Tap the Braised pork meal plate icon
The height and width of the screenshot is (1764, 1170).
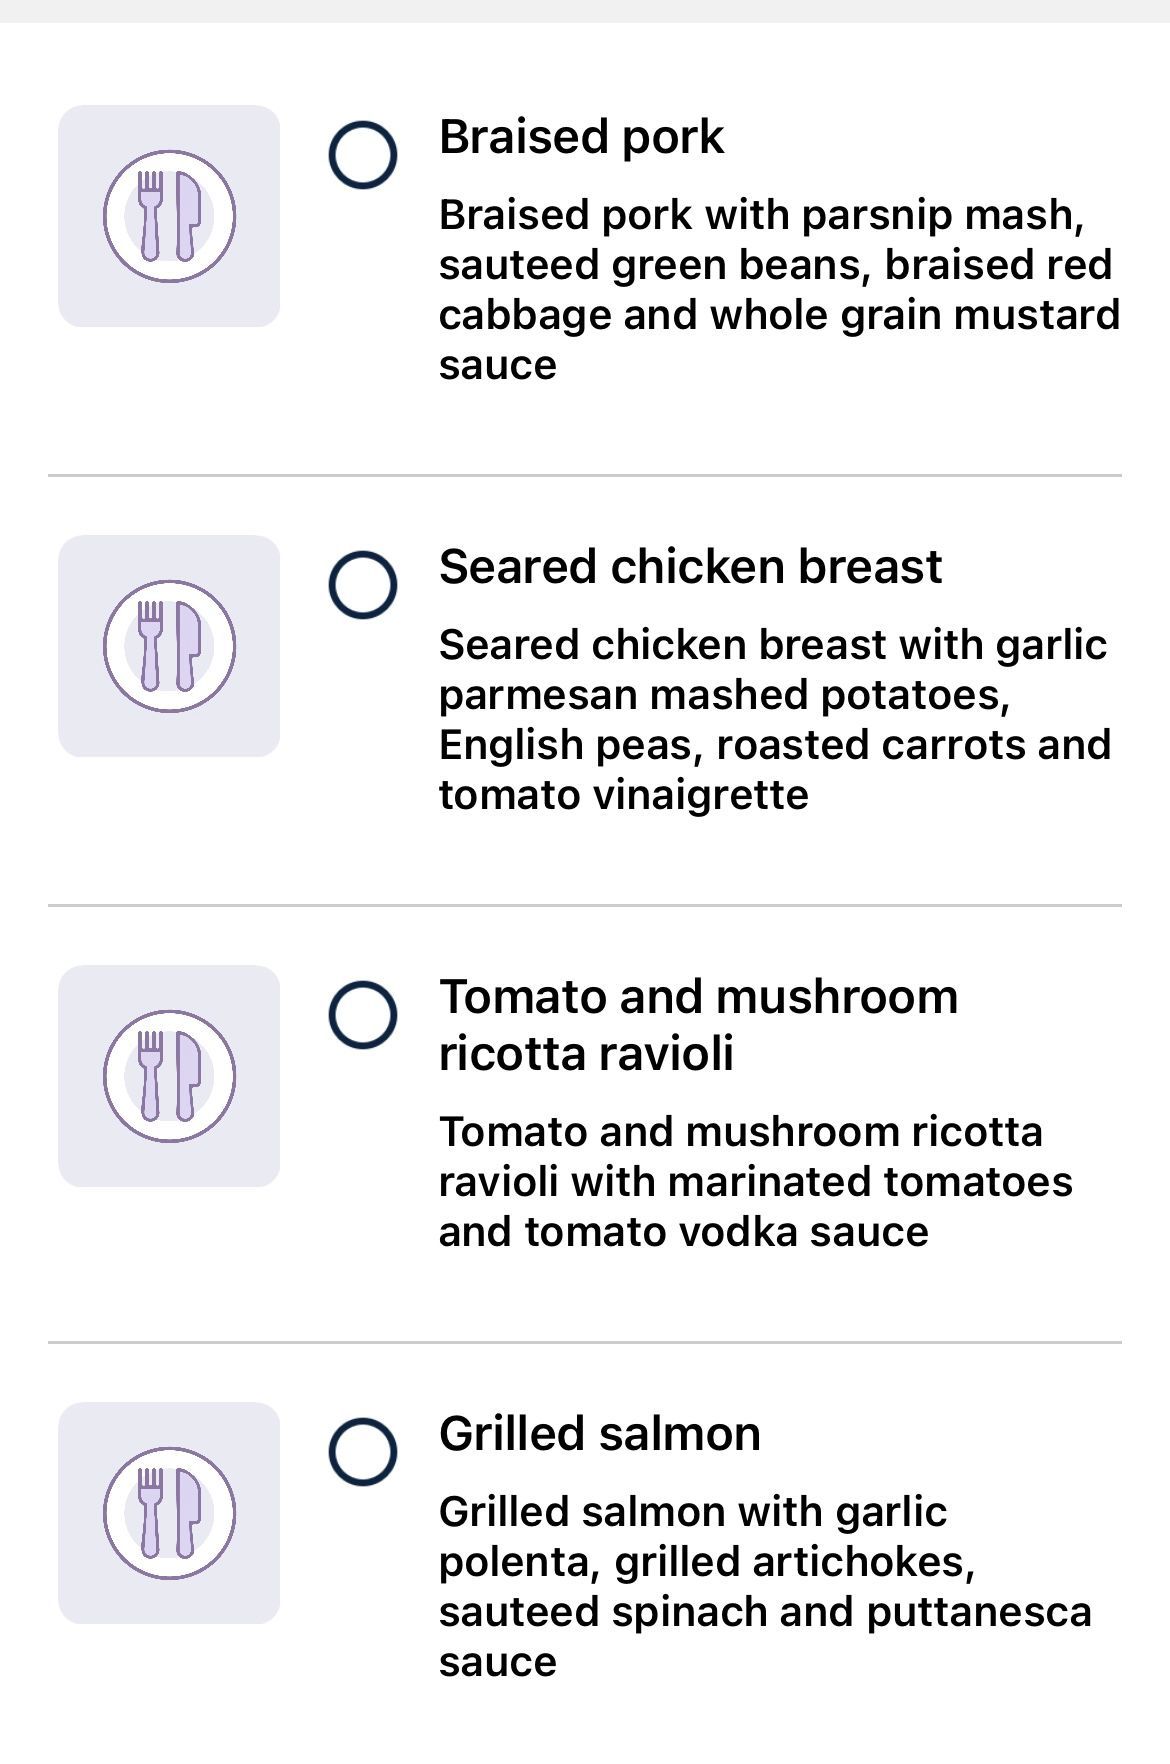(169, 216)
